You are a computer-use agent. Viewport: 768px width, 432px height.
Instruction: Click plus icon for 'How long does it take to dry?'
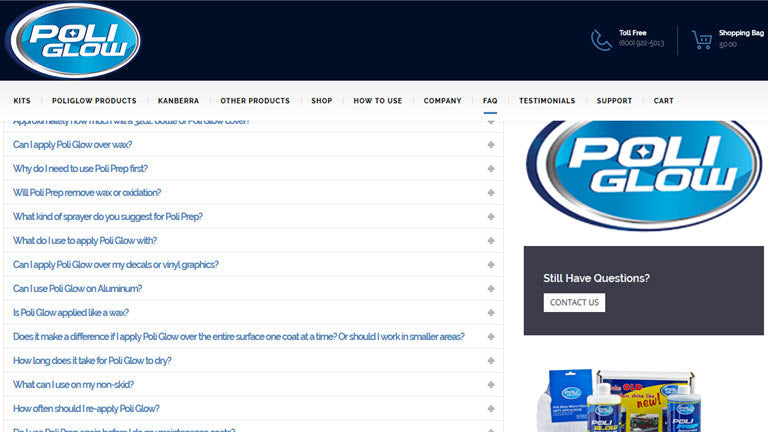point(491,360)
